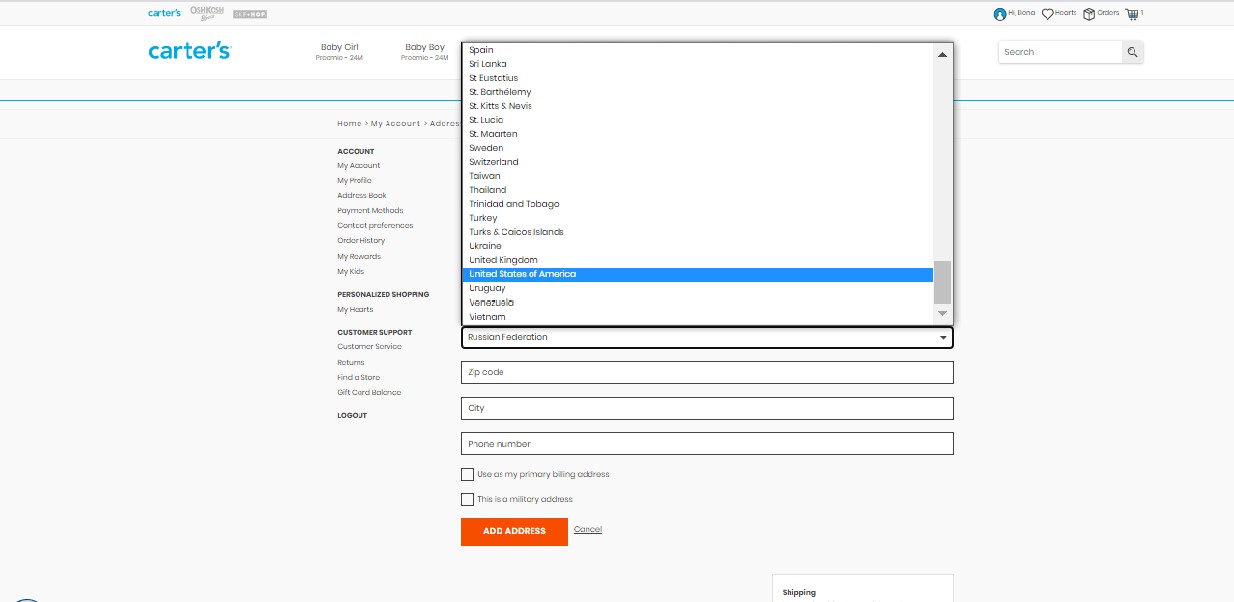Open the Customer Service link

369,347
